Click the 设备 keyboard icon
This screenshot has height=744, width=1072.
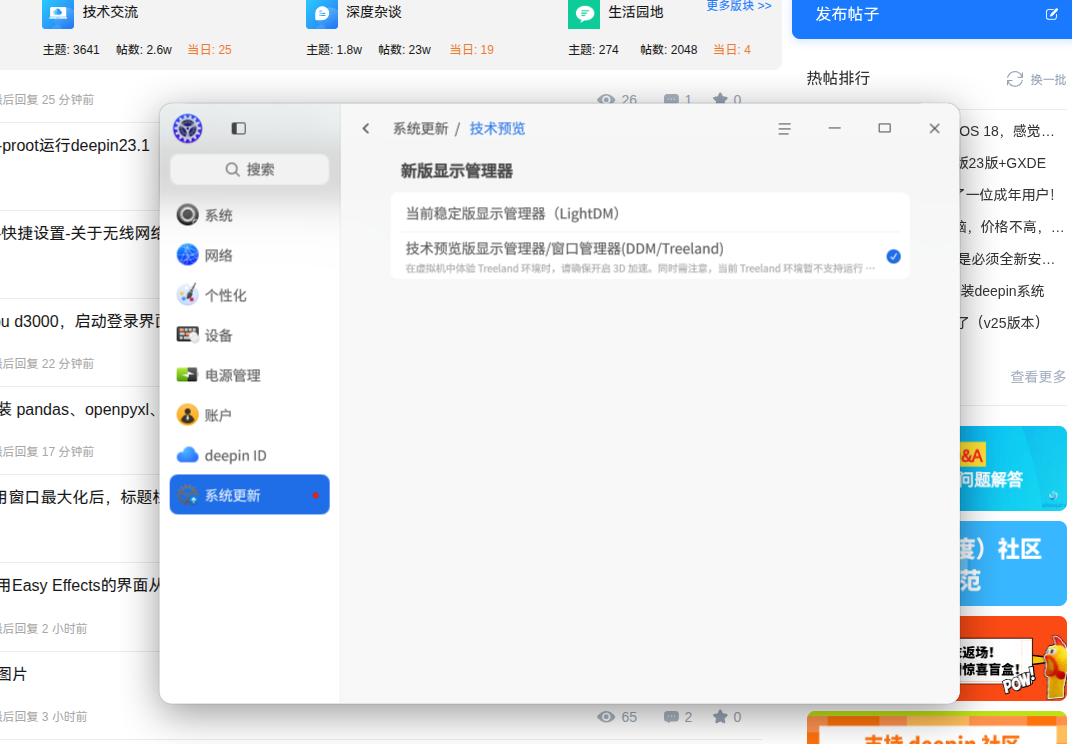coord(187,334)
